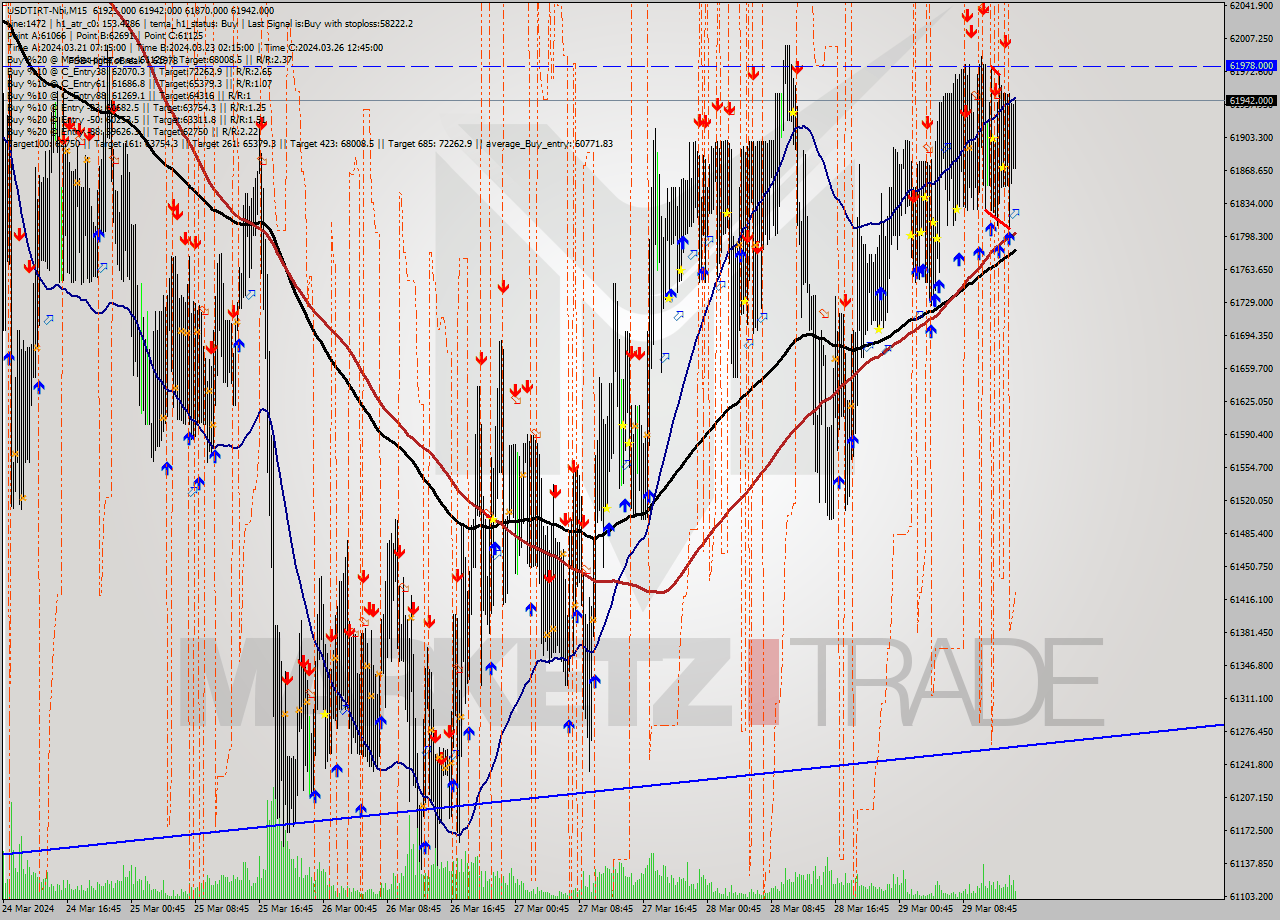Click the 61381.450 price axis label
1280x920 pixels.
pos(1251,632)
